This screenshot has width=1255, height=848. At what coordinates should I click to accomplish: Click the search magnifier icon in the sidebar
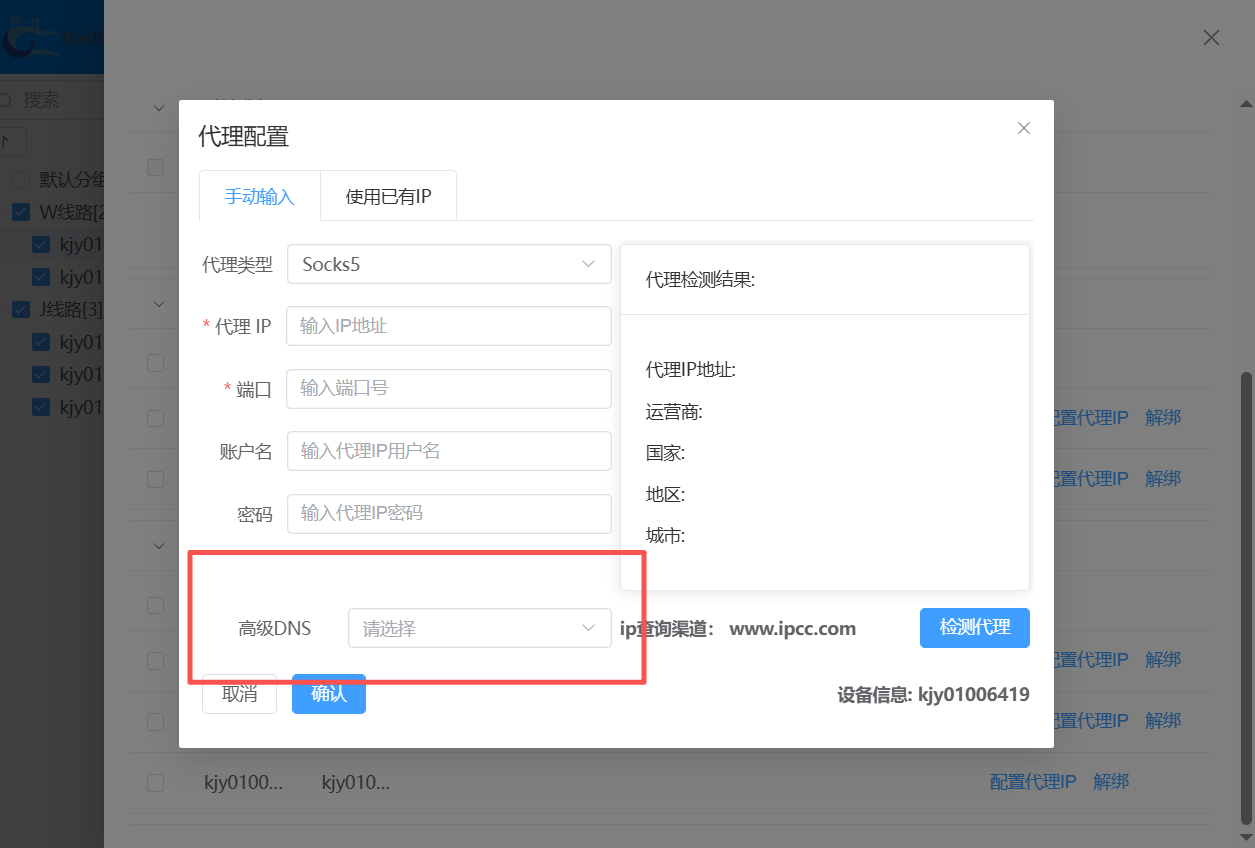pyautogui.click(x=8, y=100)
